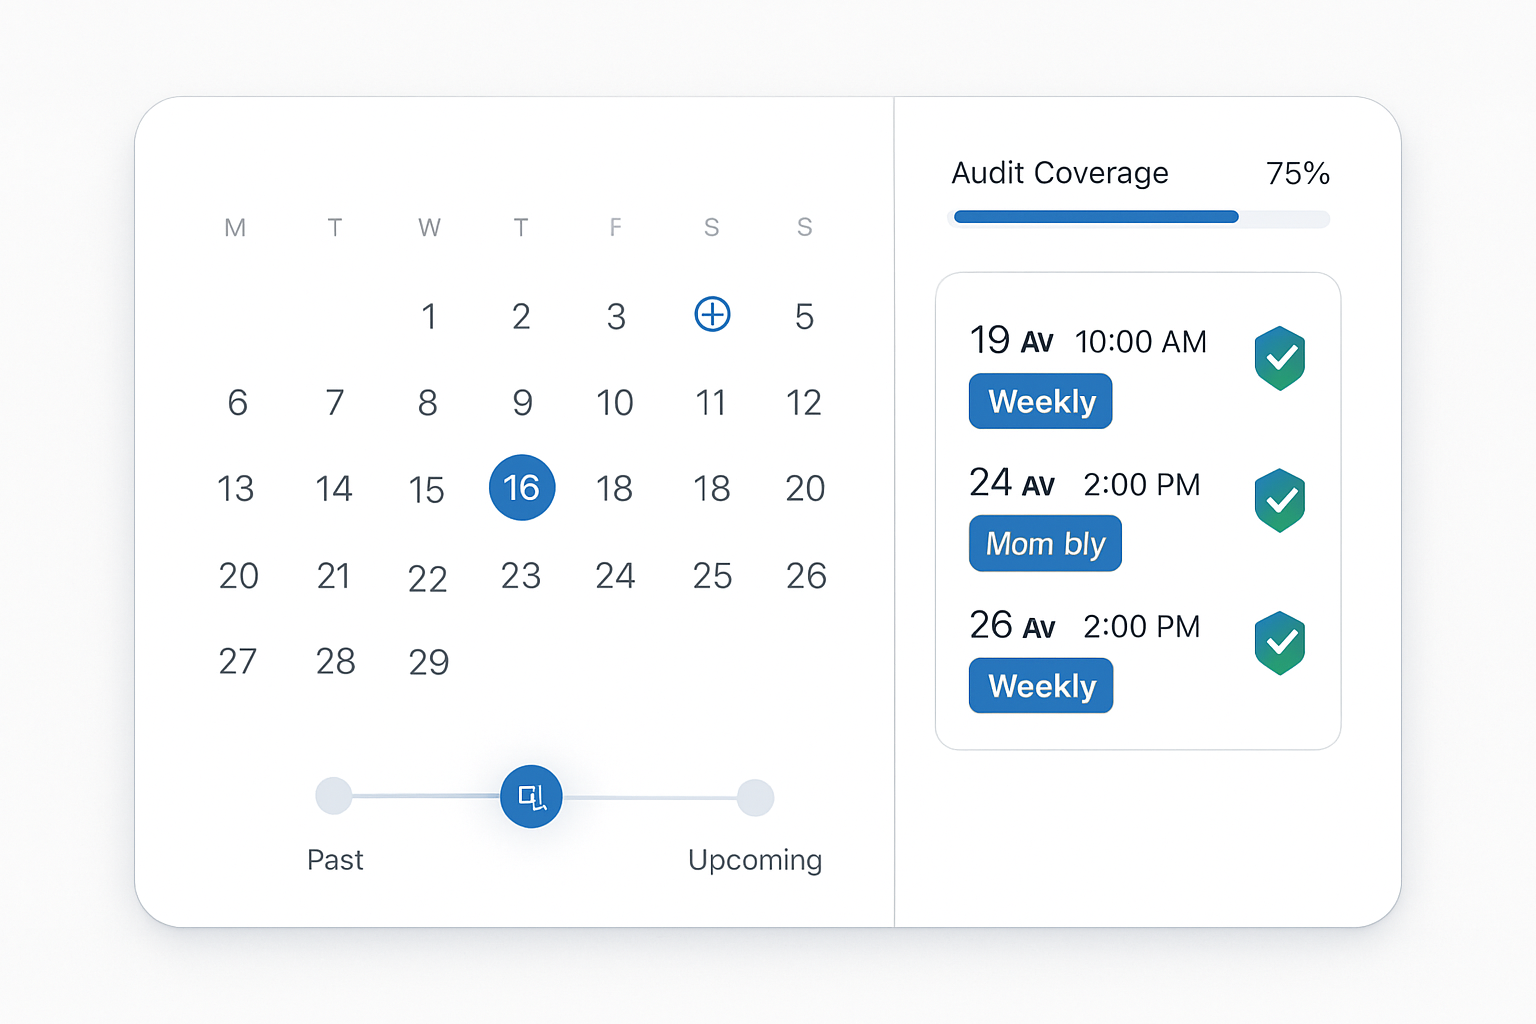Pick date 1 on the calendar
Screen dimensions: 1536x1024
point(429,317)
